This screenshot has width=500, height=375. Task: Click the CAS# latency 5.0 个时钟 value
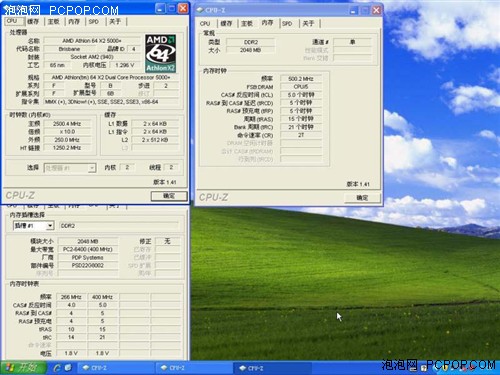(x=301, y=95)
